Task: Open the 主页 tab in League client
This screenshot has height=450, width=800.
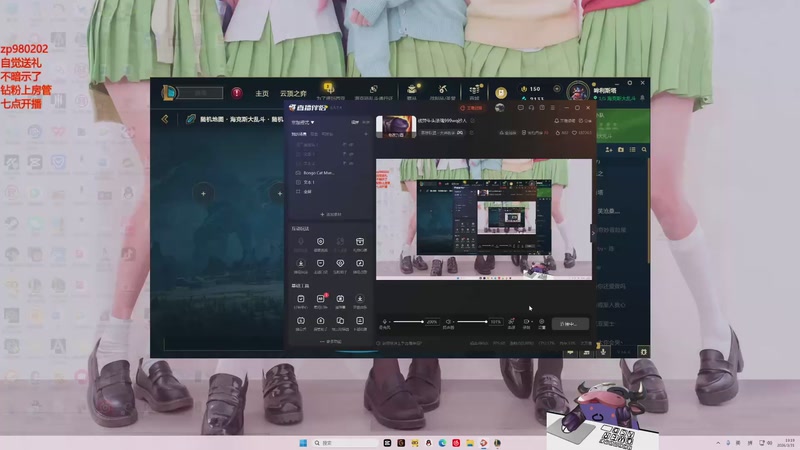Action: 262,93
